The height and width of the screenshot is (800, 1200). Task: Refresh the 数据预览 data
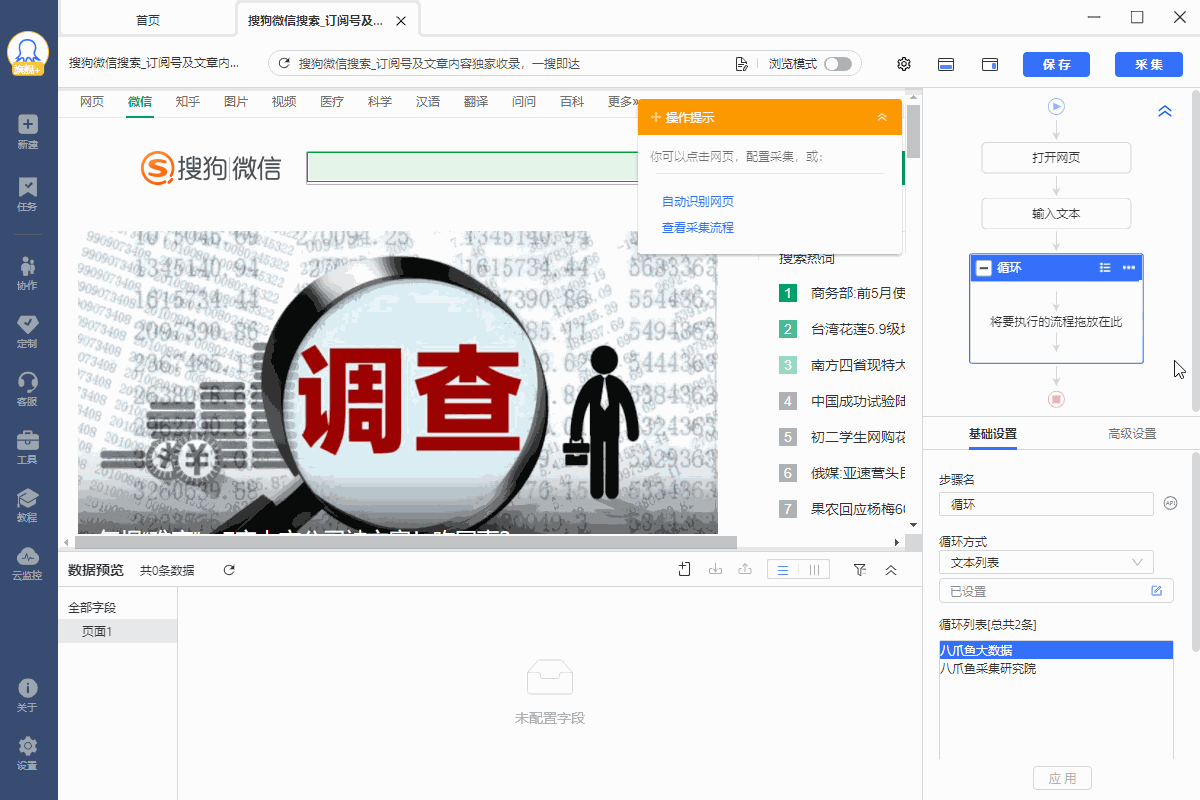point(229,570)
